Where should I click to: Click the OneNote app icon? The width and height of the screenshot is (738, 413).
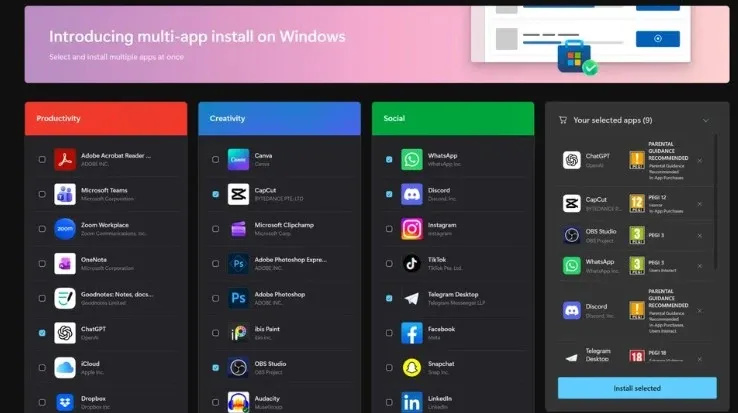64,264
